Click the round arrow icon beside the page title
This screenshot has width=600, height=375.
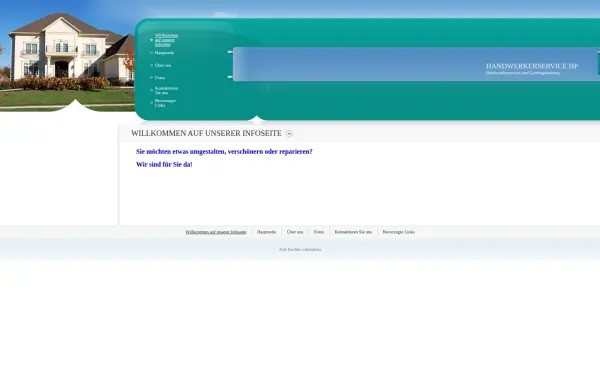(289, 134)
